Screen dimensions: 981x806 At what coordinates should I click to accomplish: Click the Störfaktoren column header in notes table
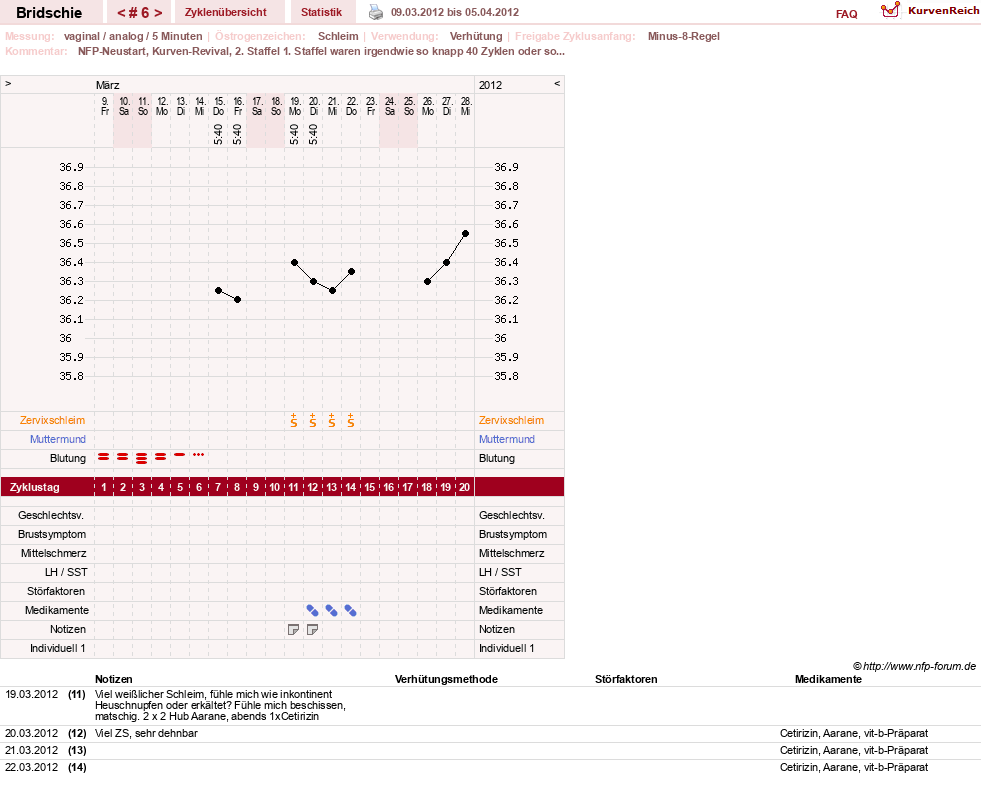click(x=626, y=680)
